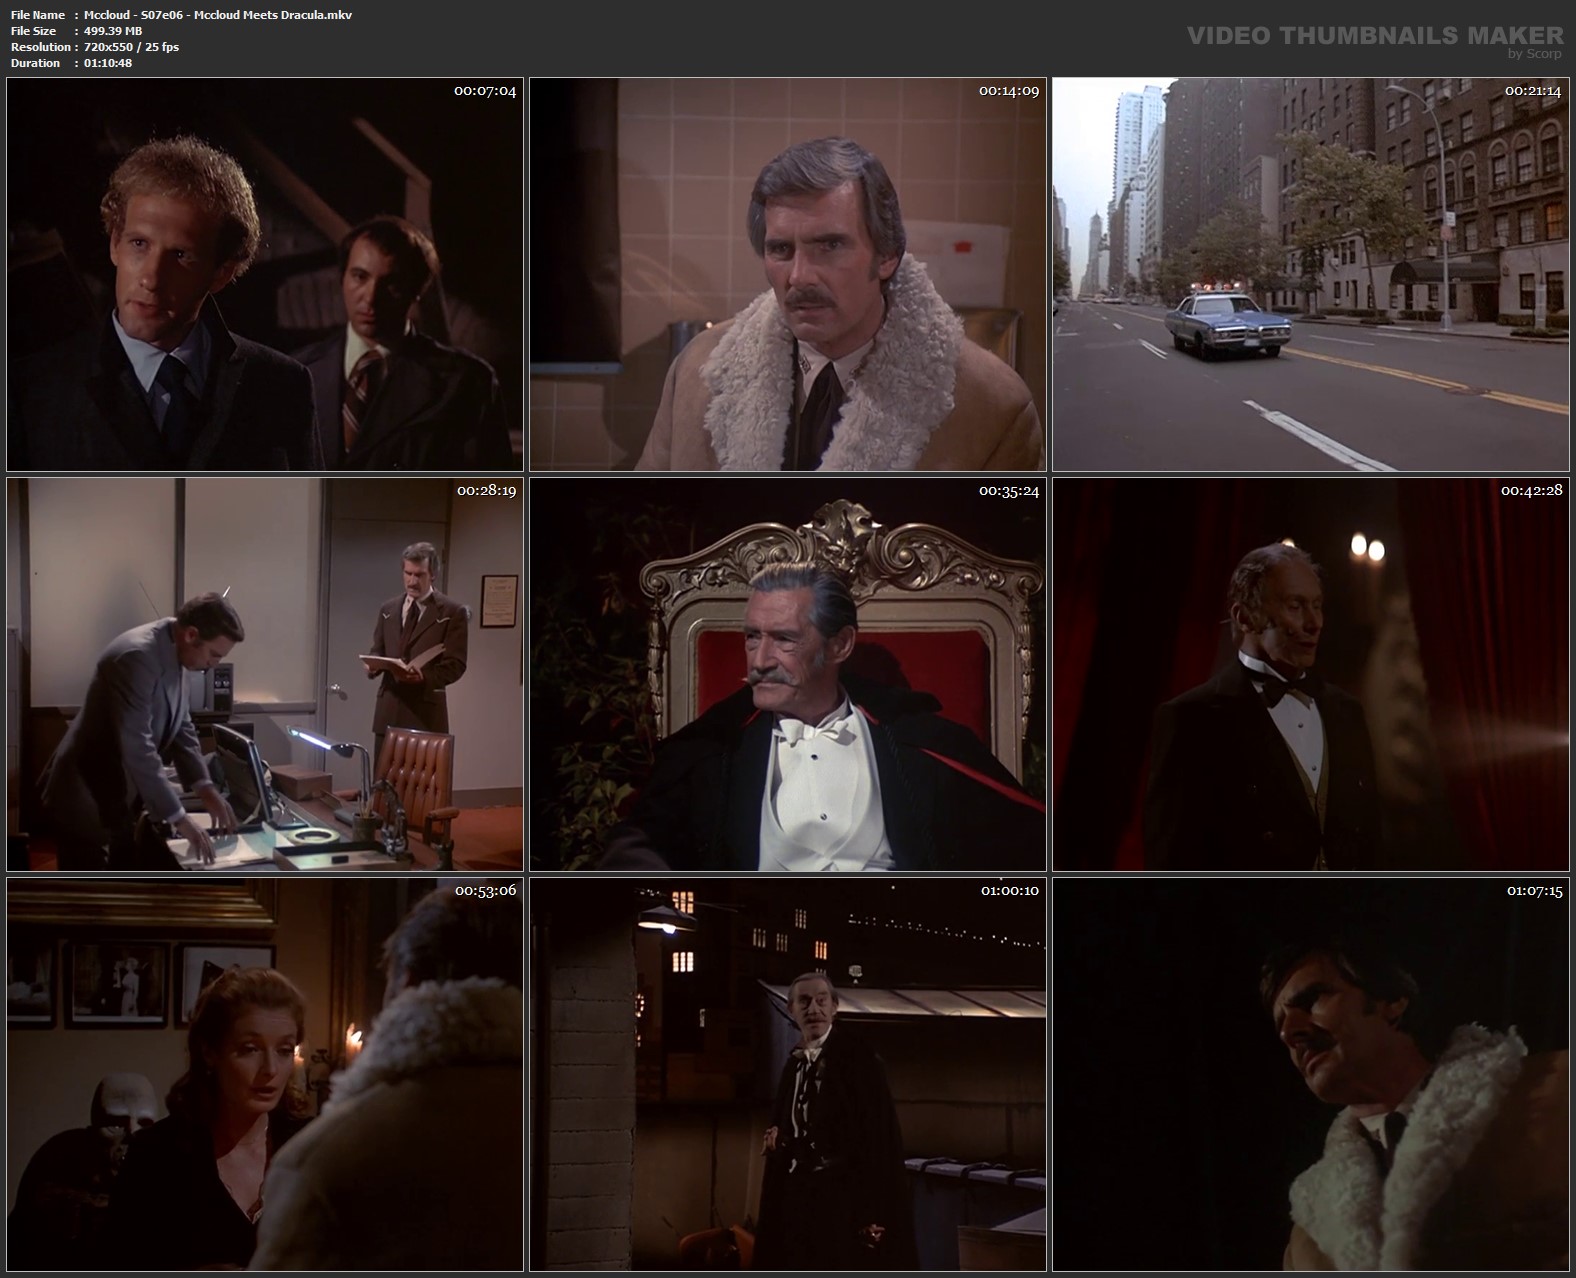The width and height of the screenshot is (1576, 1278).
Task: Click the file name text 'Mccloud - S07e06 - Mccloud Meets Dracula.mkv'
Action: [218, 15]
